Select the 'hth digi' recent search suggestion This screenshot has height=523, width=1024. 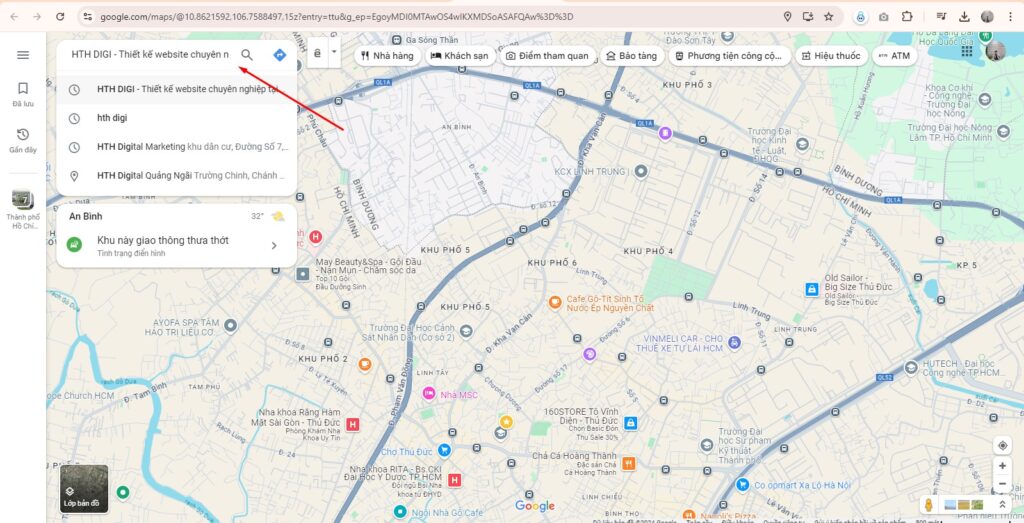click(x=177, y=118)
